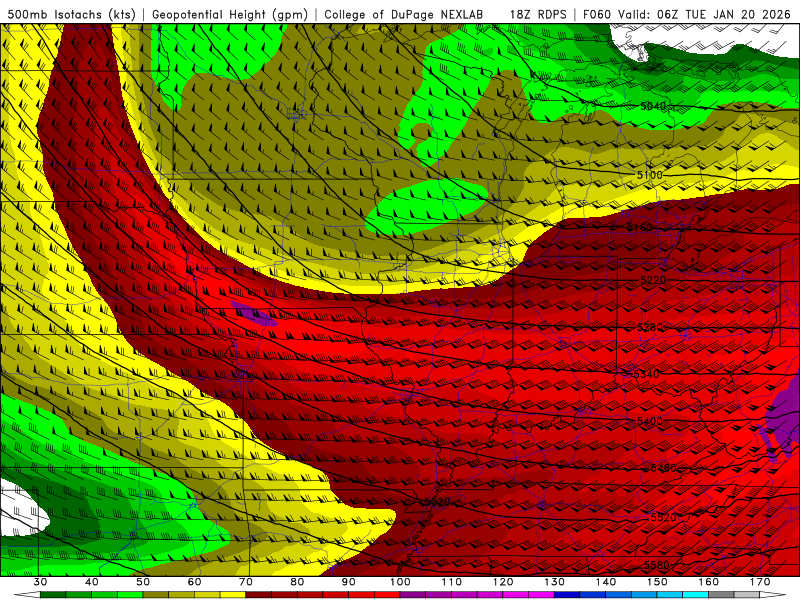The image size is (800, 600).
Task: Click the 5100 height contour label
Action: click(649, 175)
